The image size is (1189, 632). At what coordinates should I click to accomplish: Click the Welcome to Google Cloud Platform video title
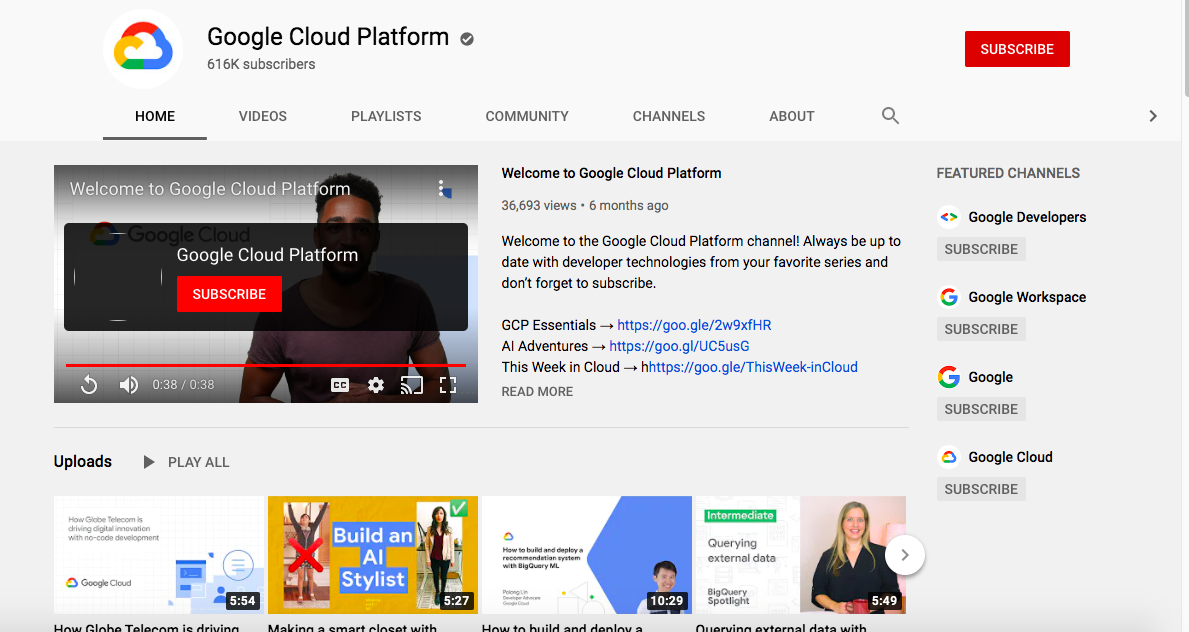611,173
